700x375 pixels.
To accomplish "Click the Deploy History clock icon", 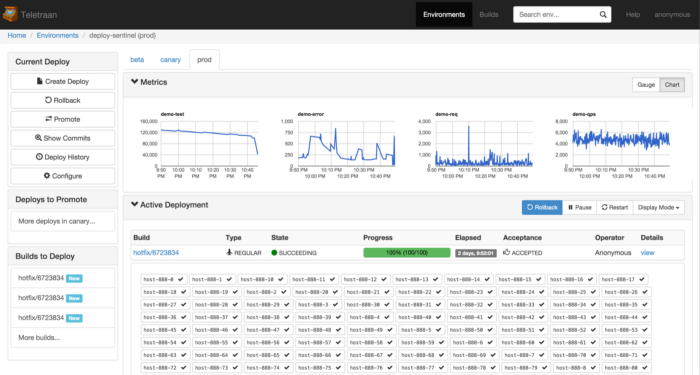I will pos(39,157).
